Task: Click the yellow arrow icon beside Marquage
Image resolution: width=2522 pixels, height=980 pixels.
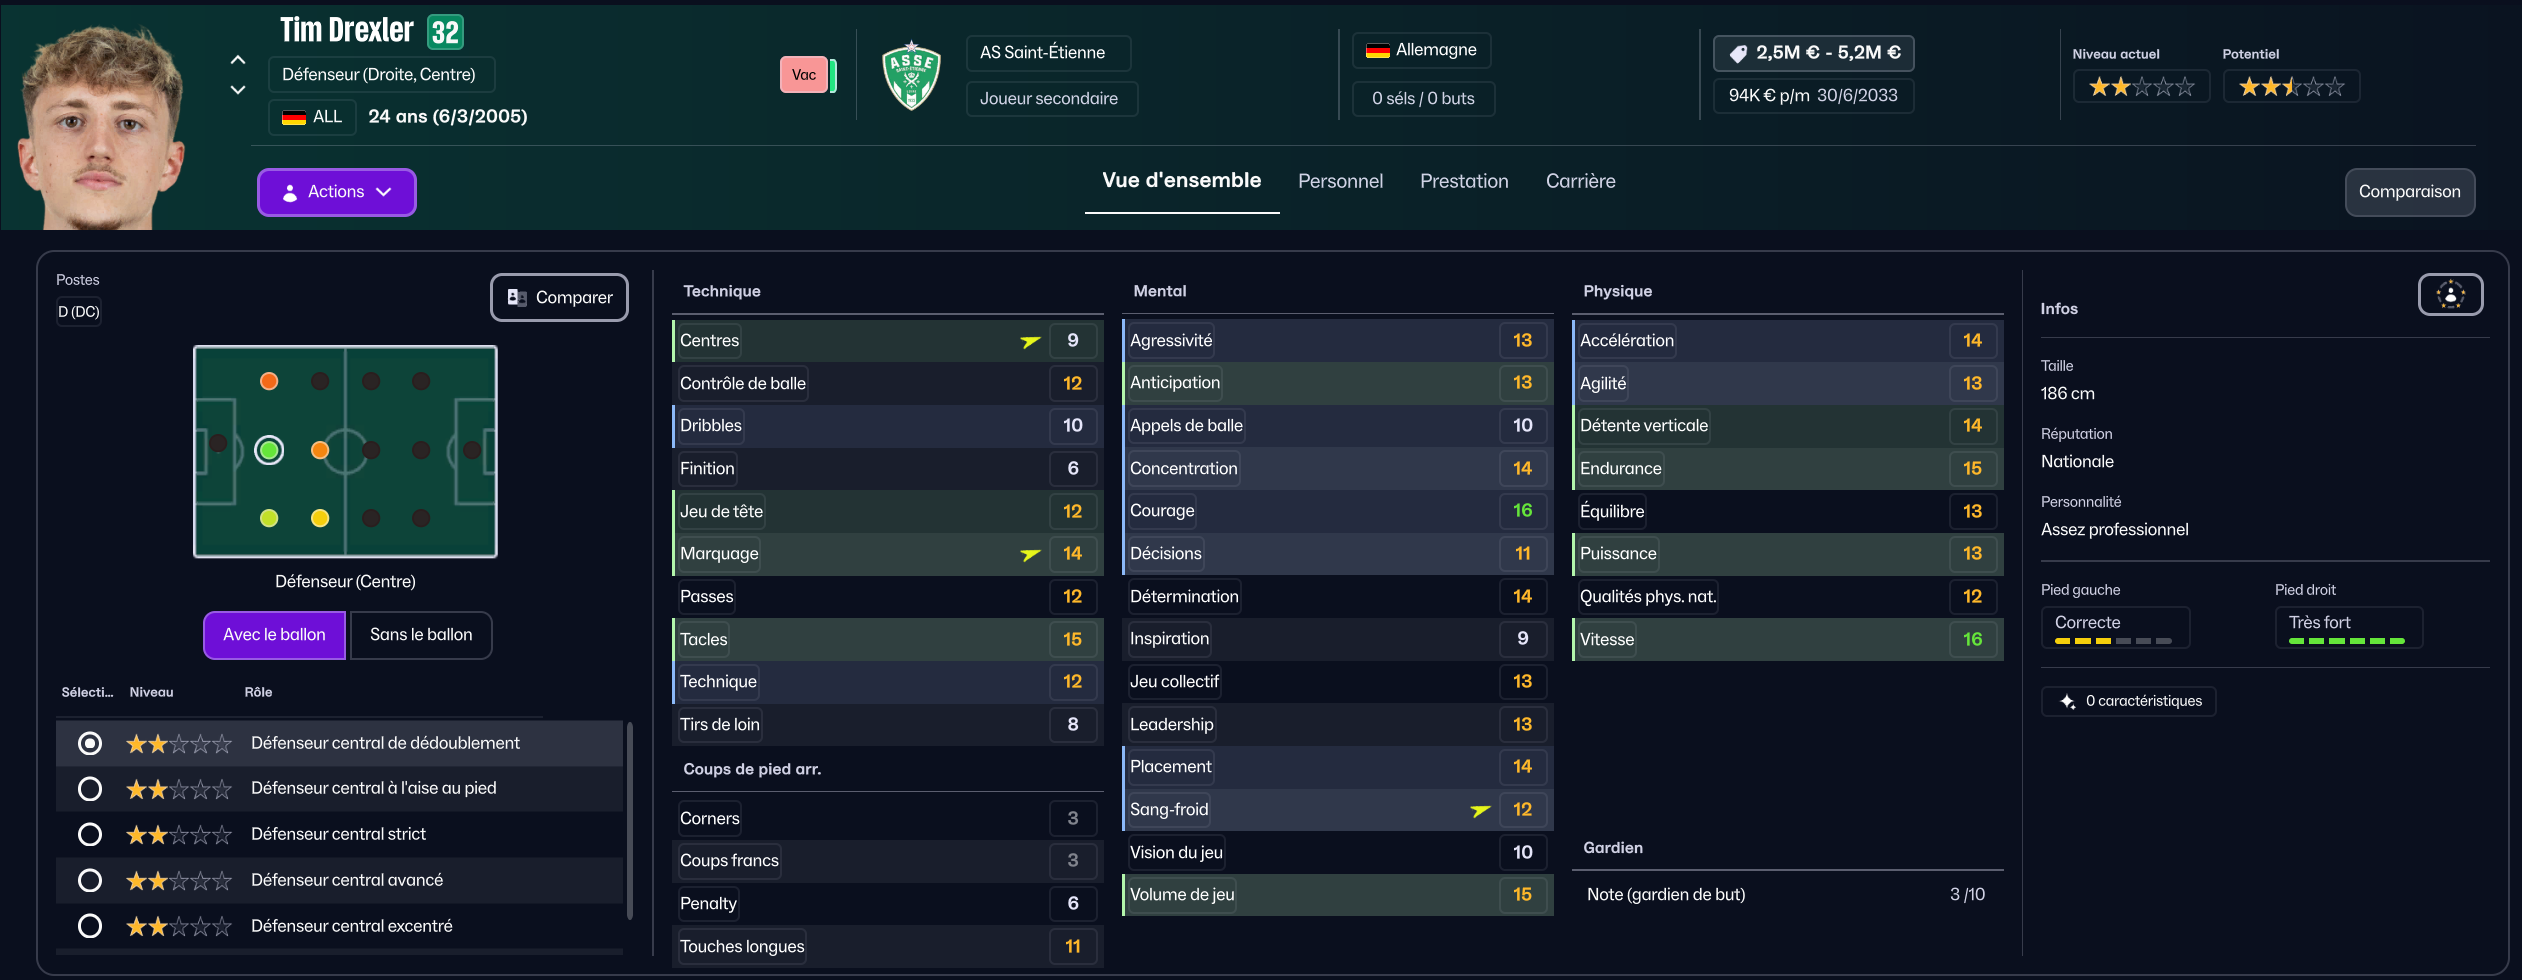Action: [x=1030, y=555]
